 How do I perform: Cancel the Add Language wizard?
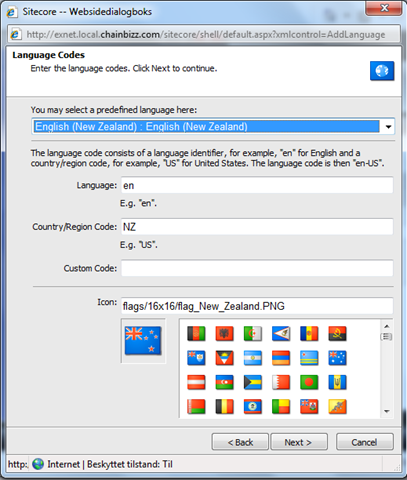(x=365, y=442)
